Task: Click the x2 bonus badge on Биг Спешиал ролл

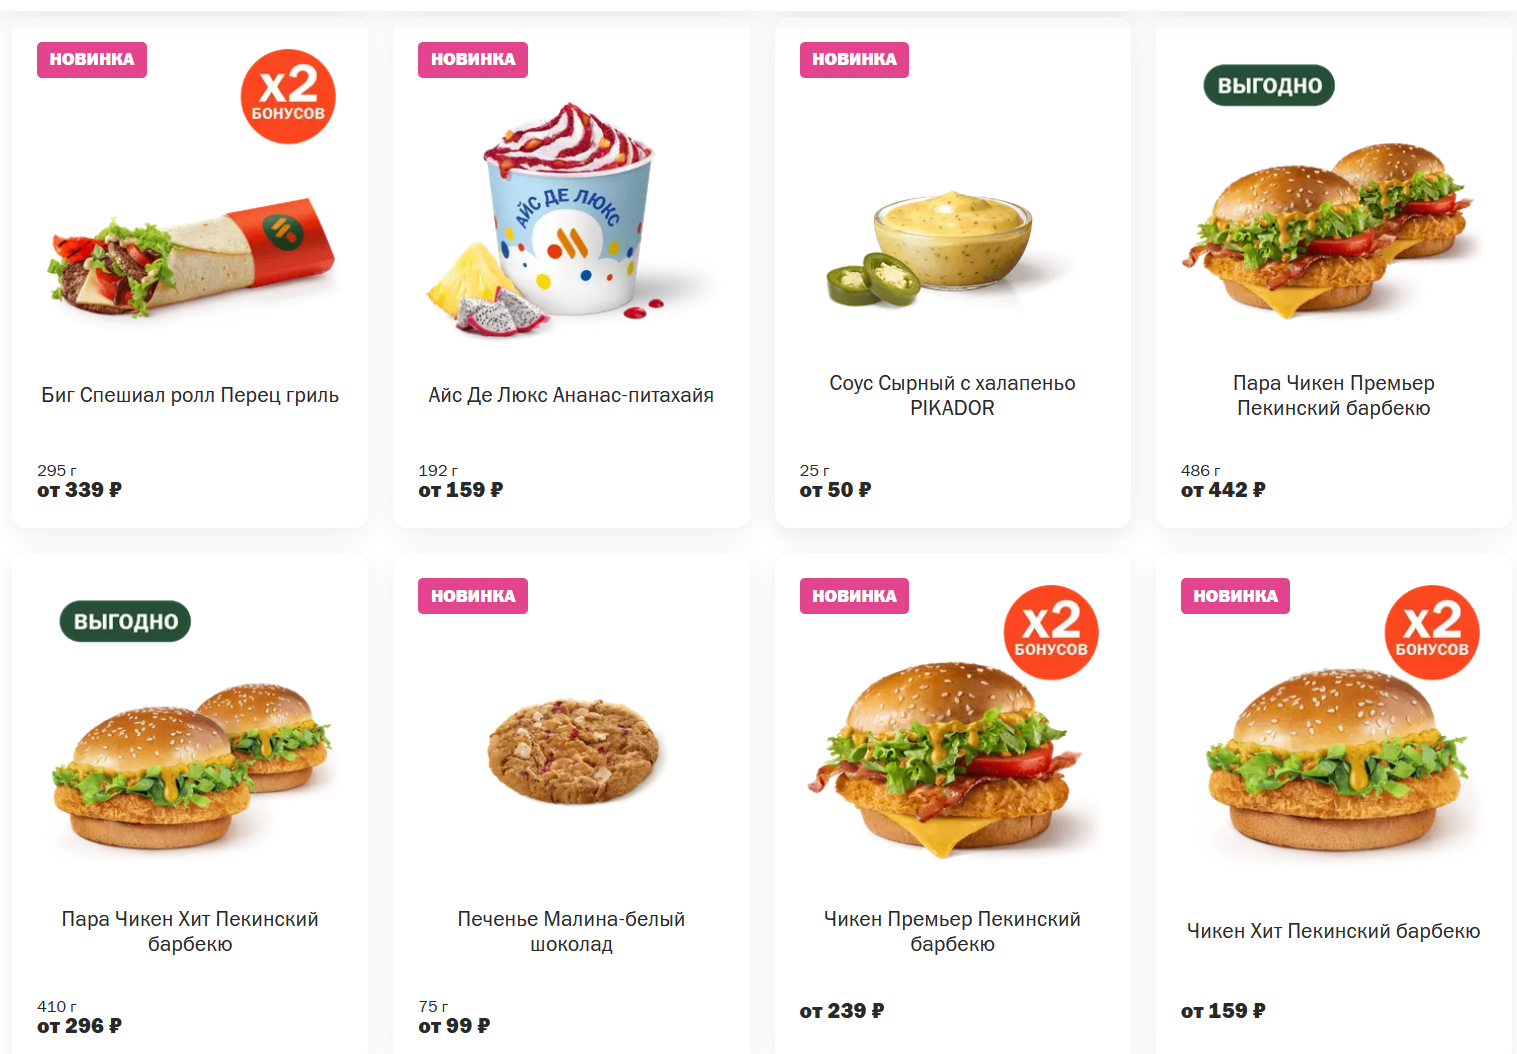Action: (x=288, y=97)
